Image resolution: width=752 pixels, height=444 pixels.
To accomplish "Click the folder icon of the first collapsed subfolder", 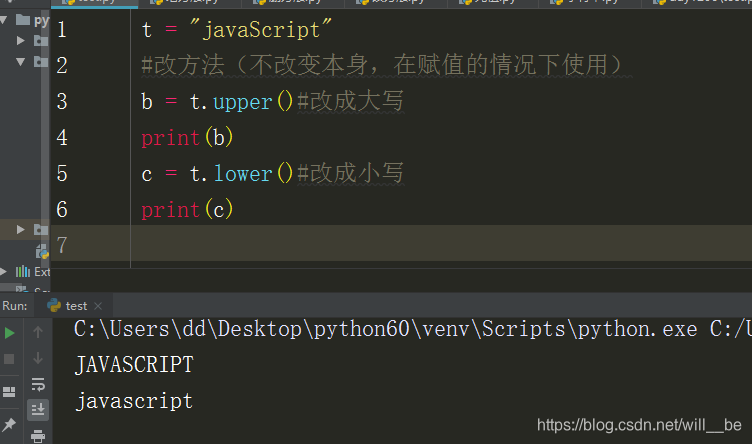I will click(41, 41).
